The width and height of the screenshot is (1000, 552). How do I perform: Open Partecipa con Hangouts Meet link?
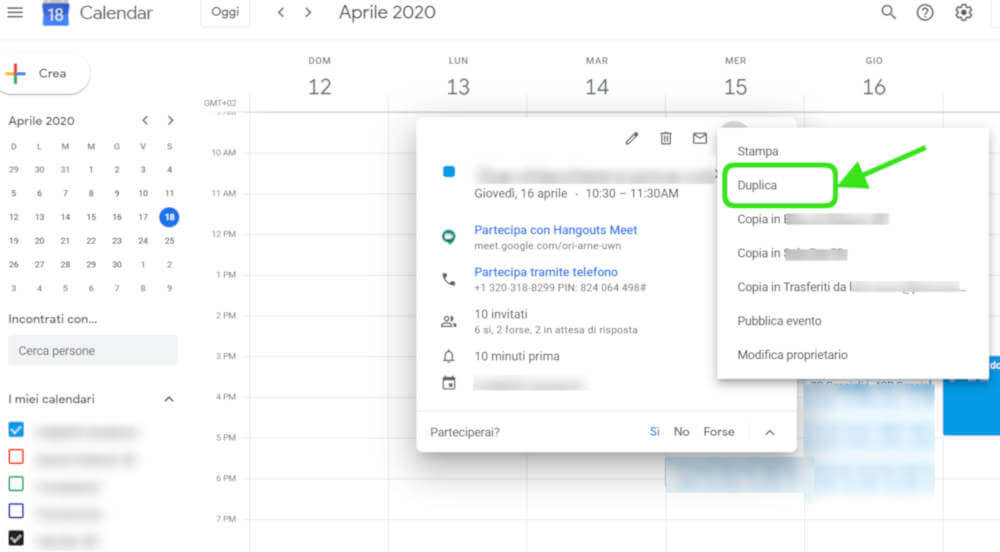[555, 229]
